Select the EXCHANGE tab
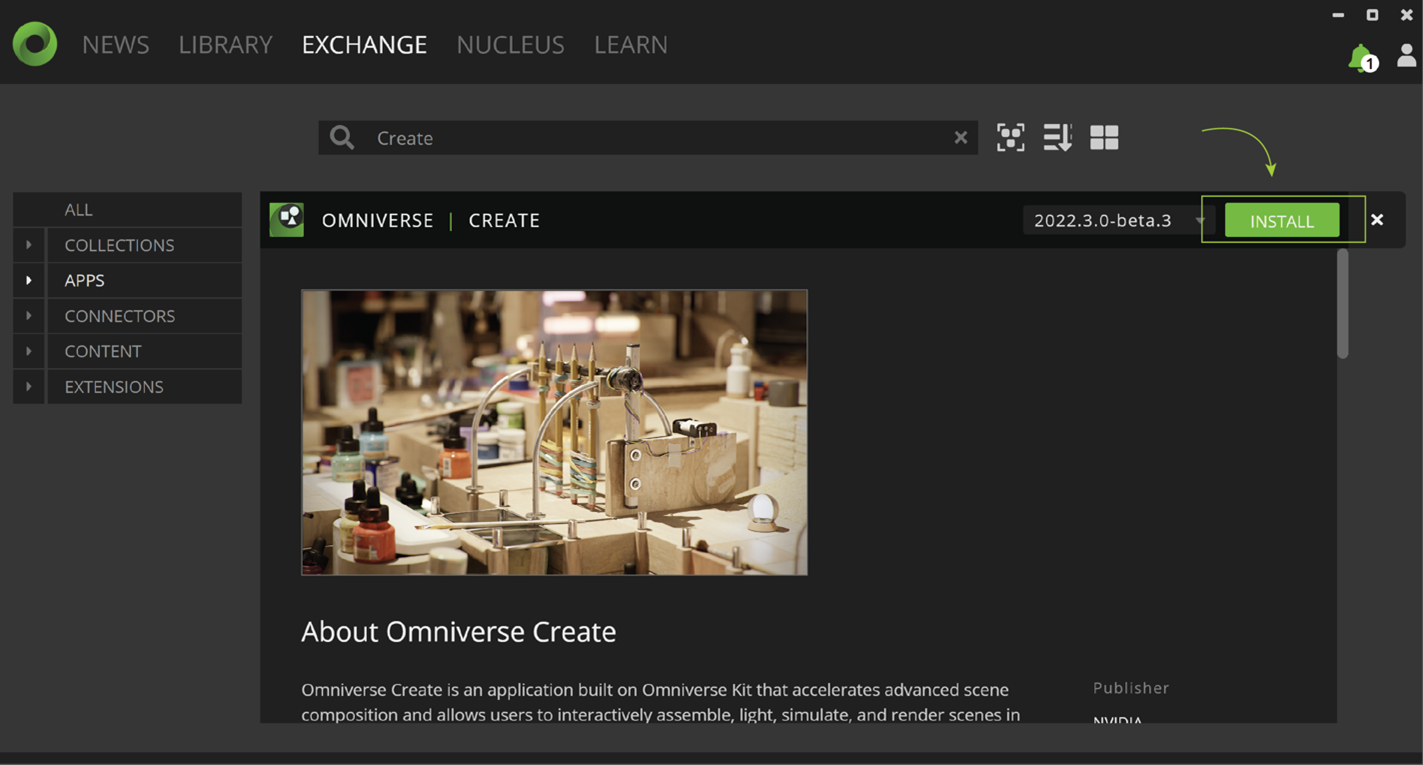 [364, 44]
